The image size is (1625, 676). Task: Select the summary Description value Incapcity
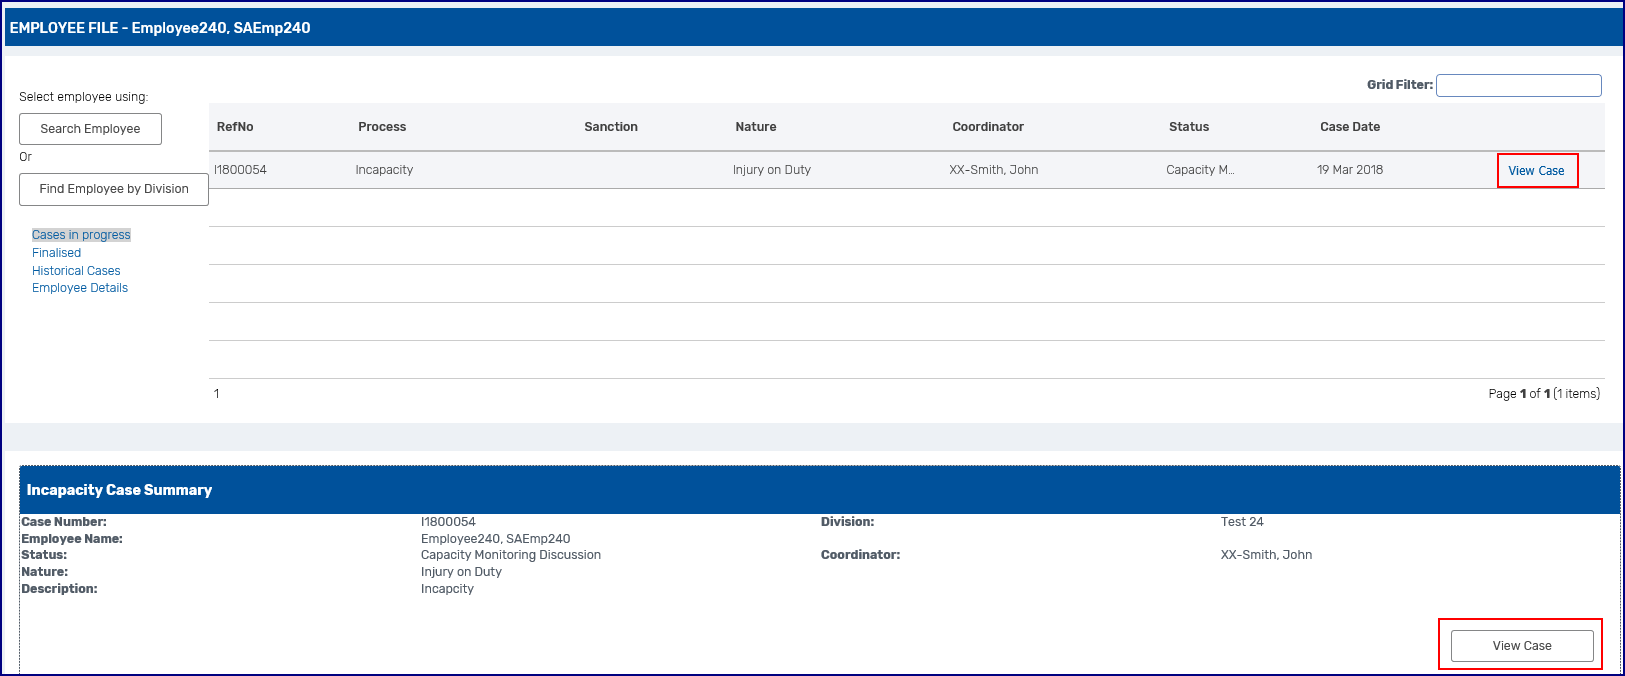click(x=447, y=589)
